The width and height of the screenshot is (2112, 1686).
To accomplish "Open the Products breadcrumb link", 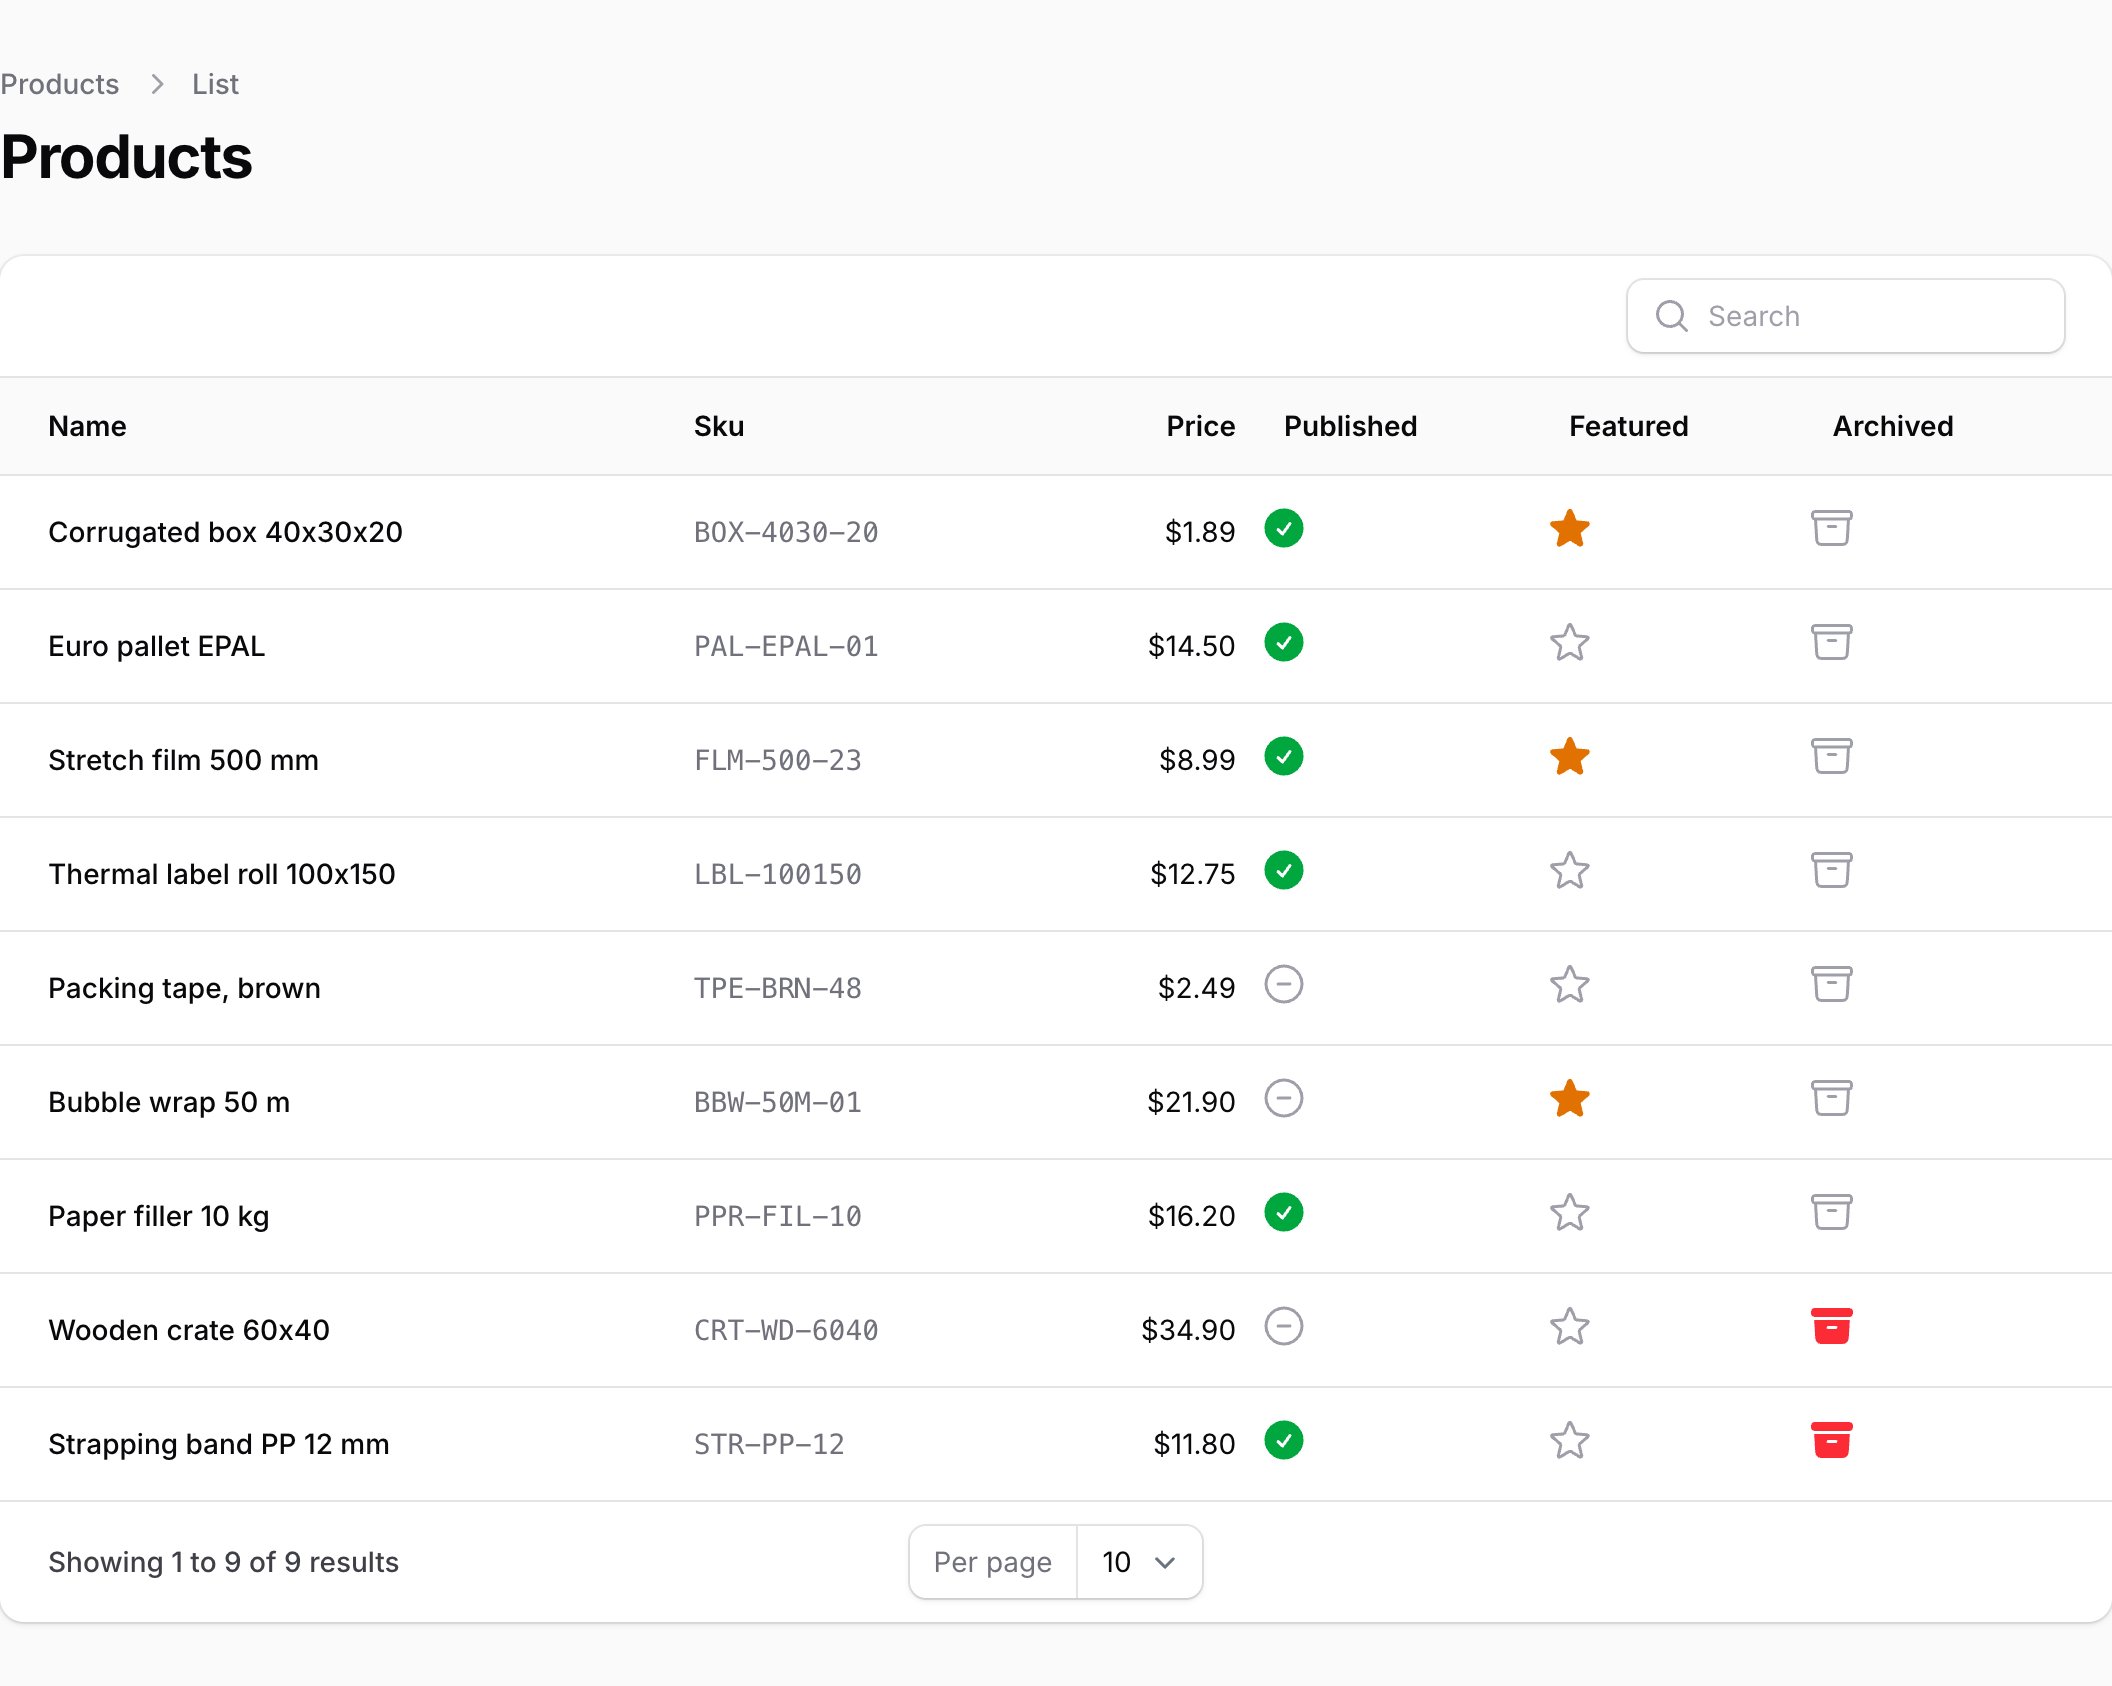I will [59, 84].
